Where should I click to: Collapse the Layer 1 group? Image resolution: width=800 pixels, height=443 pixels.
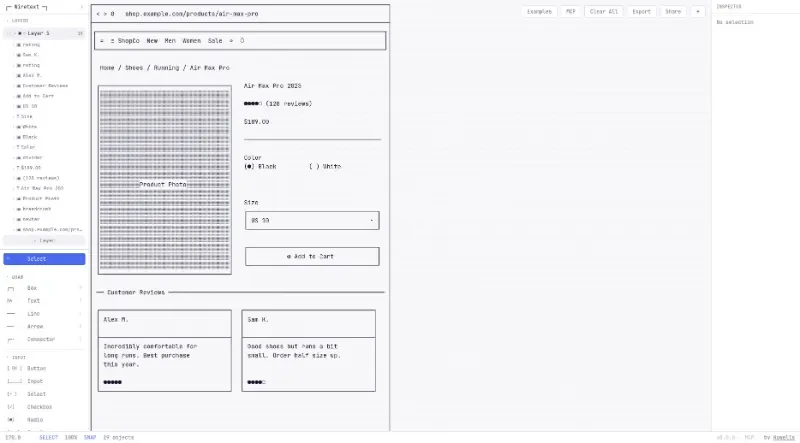click(10, 33)
